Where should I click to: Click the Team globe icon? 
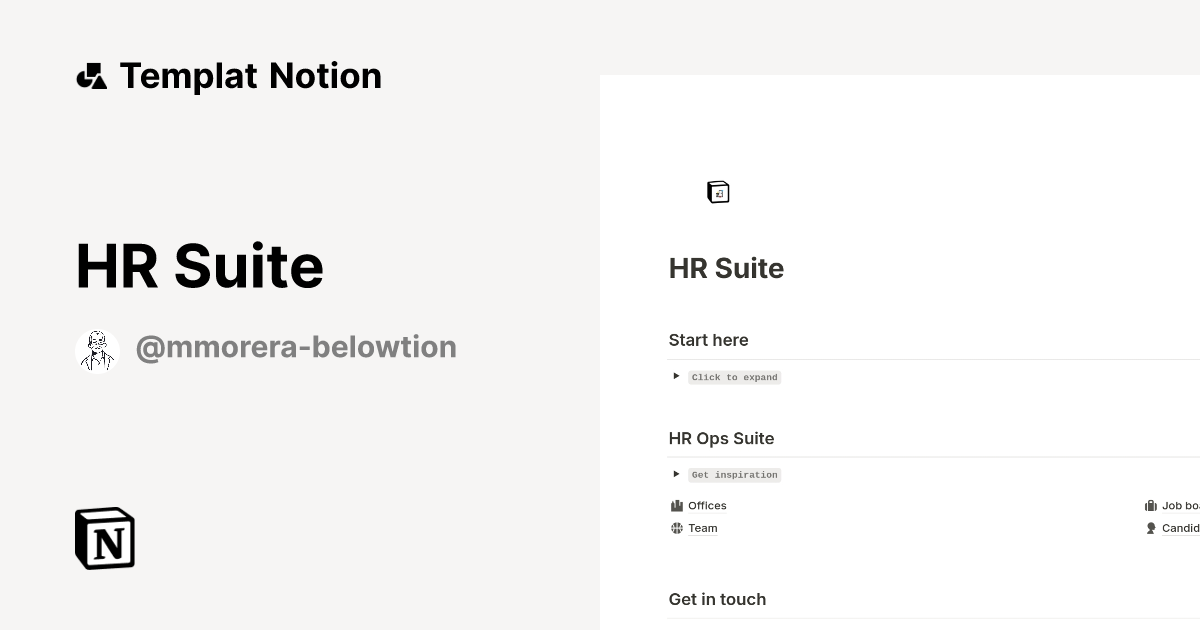pos(677,528)
